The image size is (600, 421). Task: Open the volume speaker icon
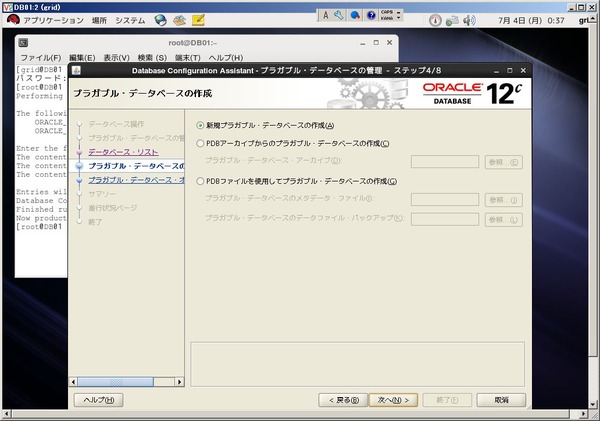469,20
